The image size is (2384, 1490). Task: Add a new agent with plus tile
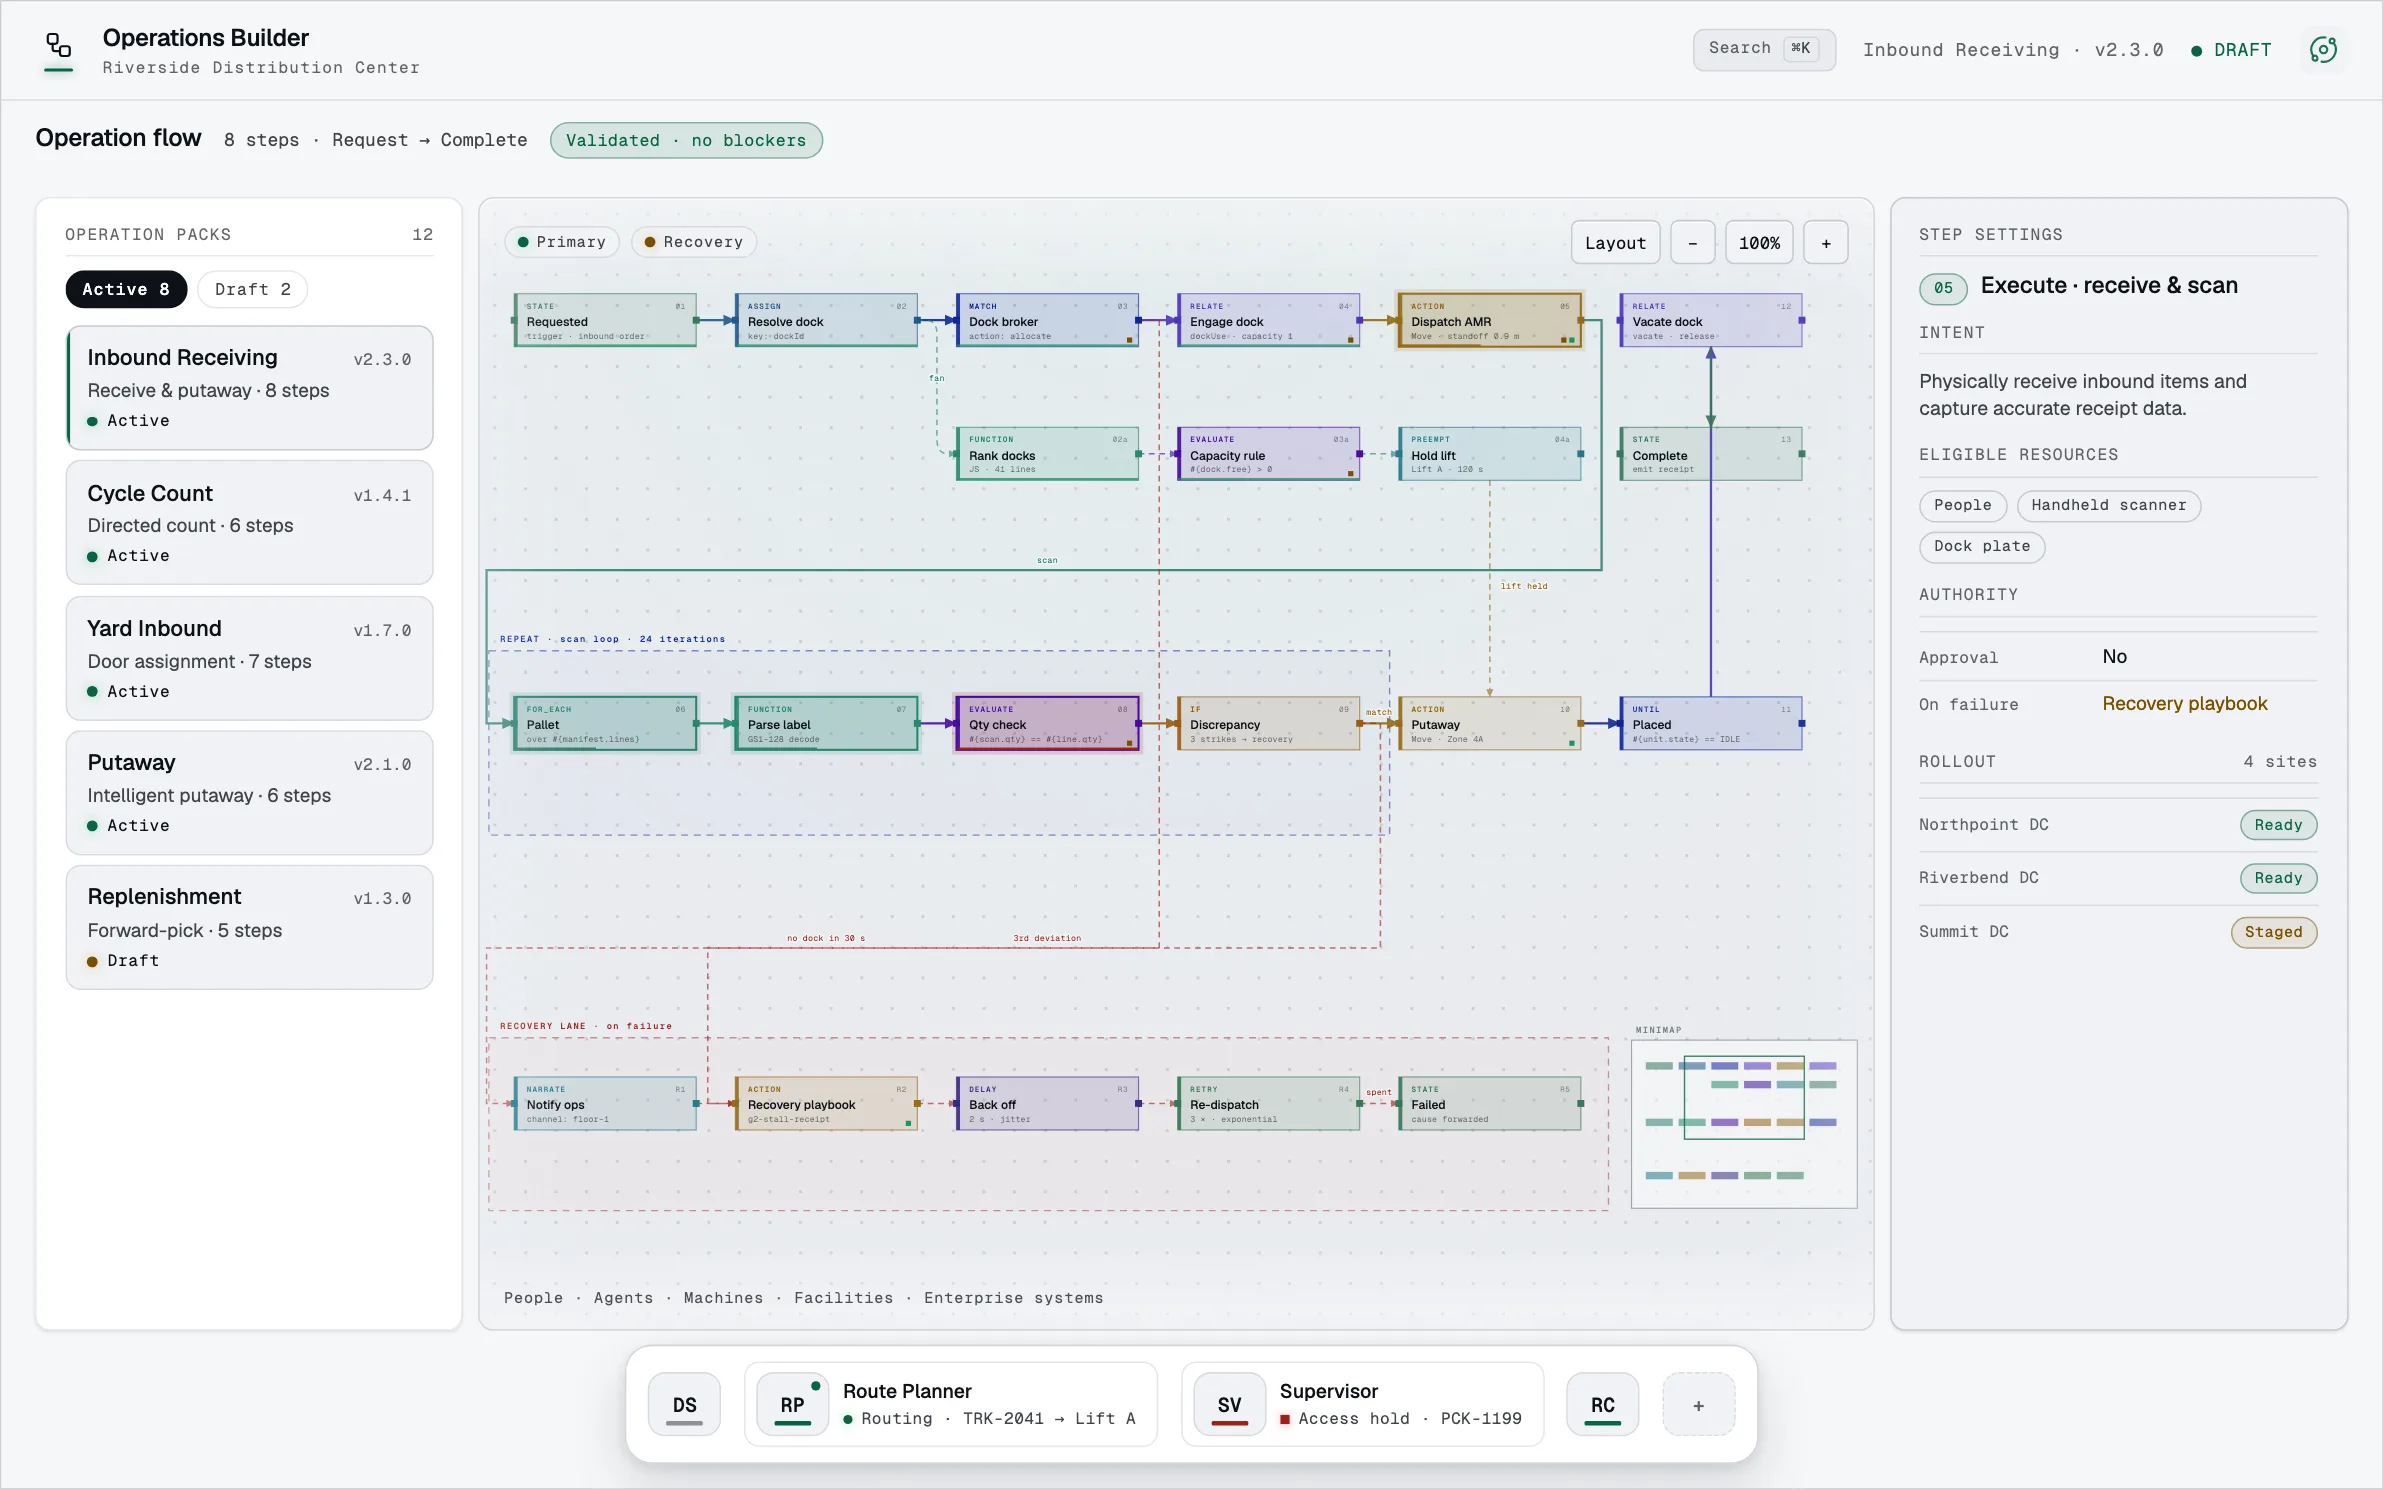click(1698, 1405)
